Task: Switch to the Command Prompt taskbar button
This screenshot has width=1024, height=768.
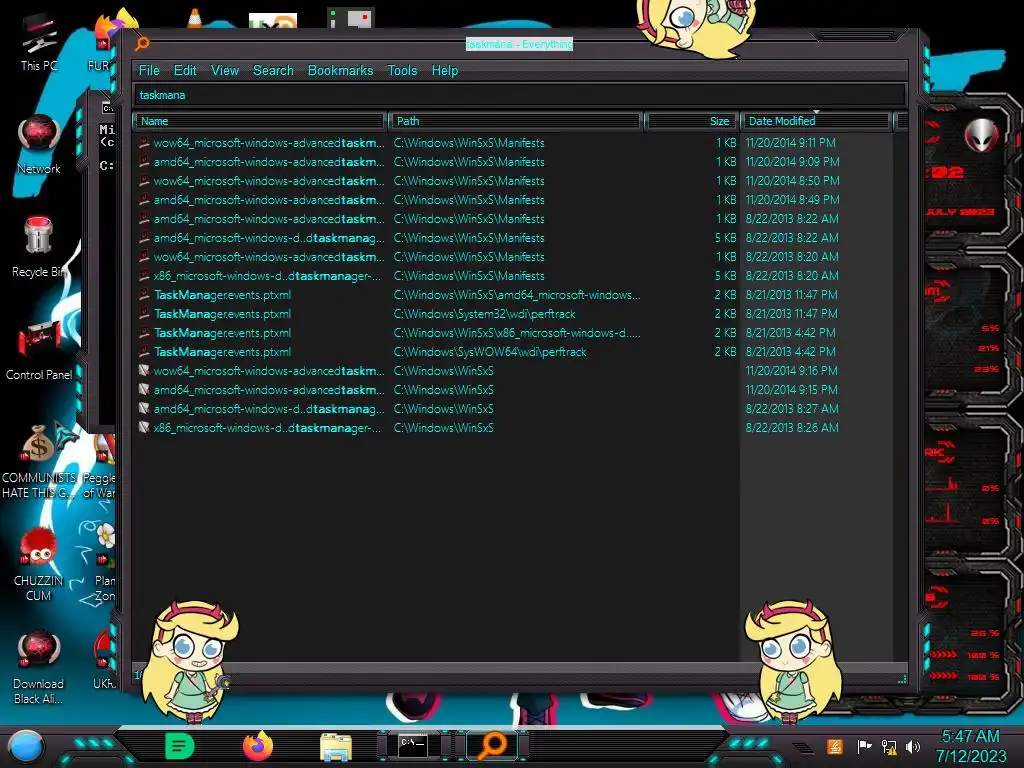Action: [413, 746]
